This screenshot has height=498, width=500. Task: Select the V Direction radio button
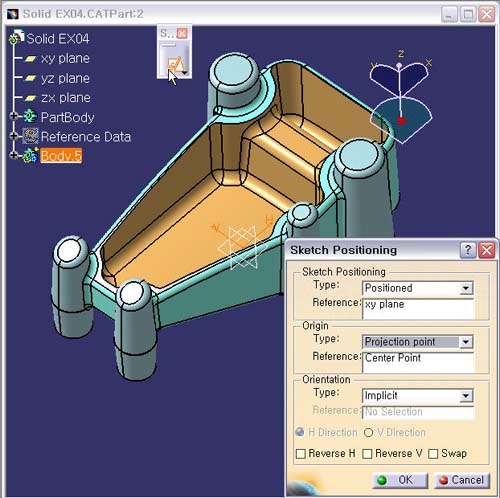coord(368,432)
